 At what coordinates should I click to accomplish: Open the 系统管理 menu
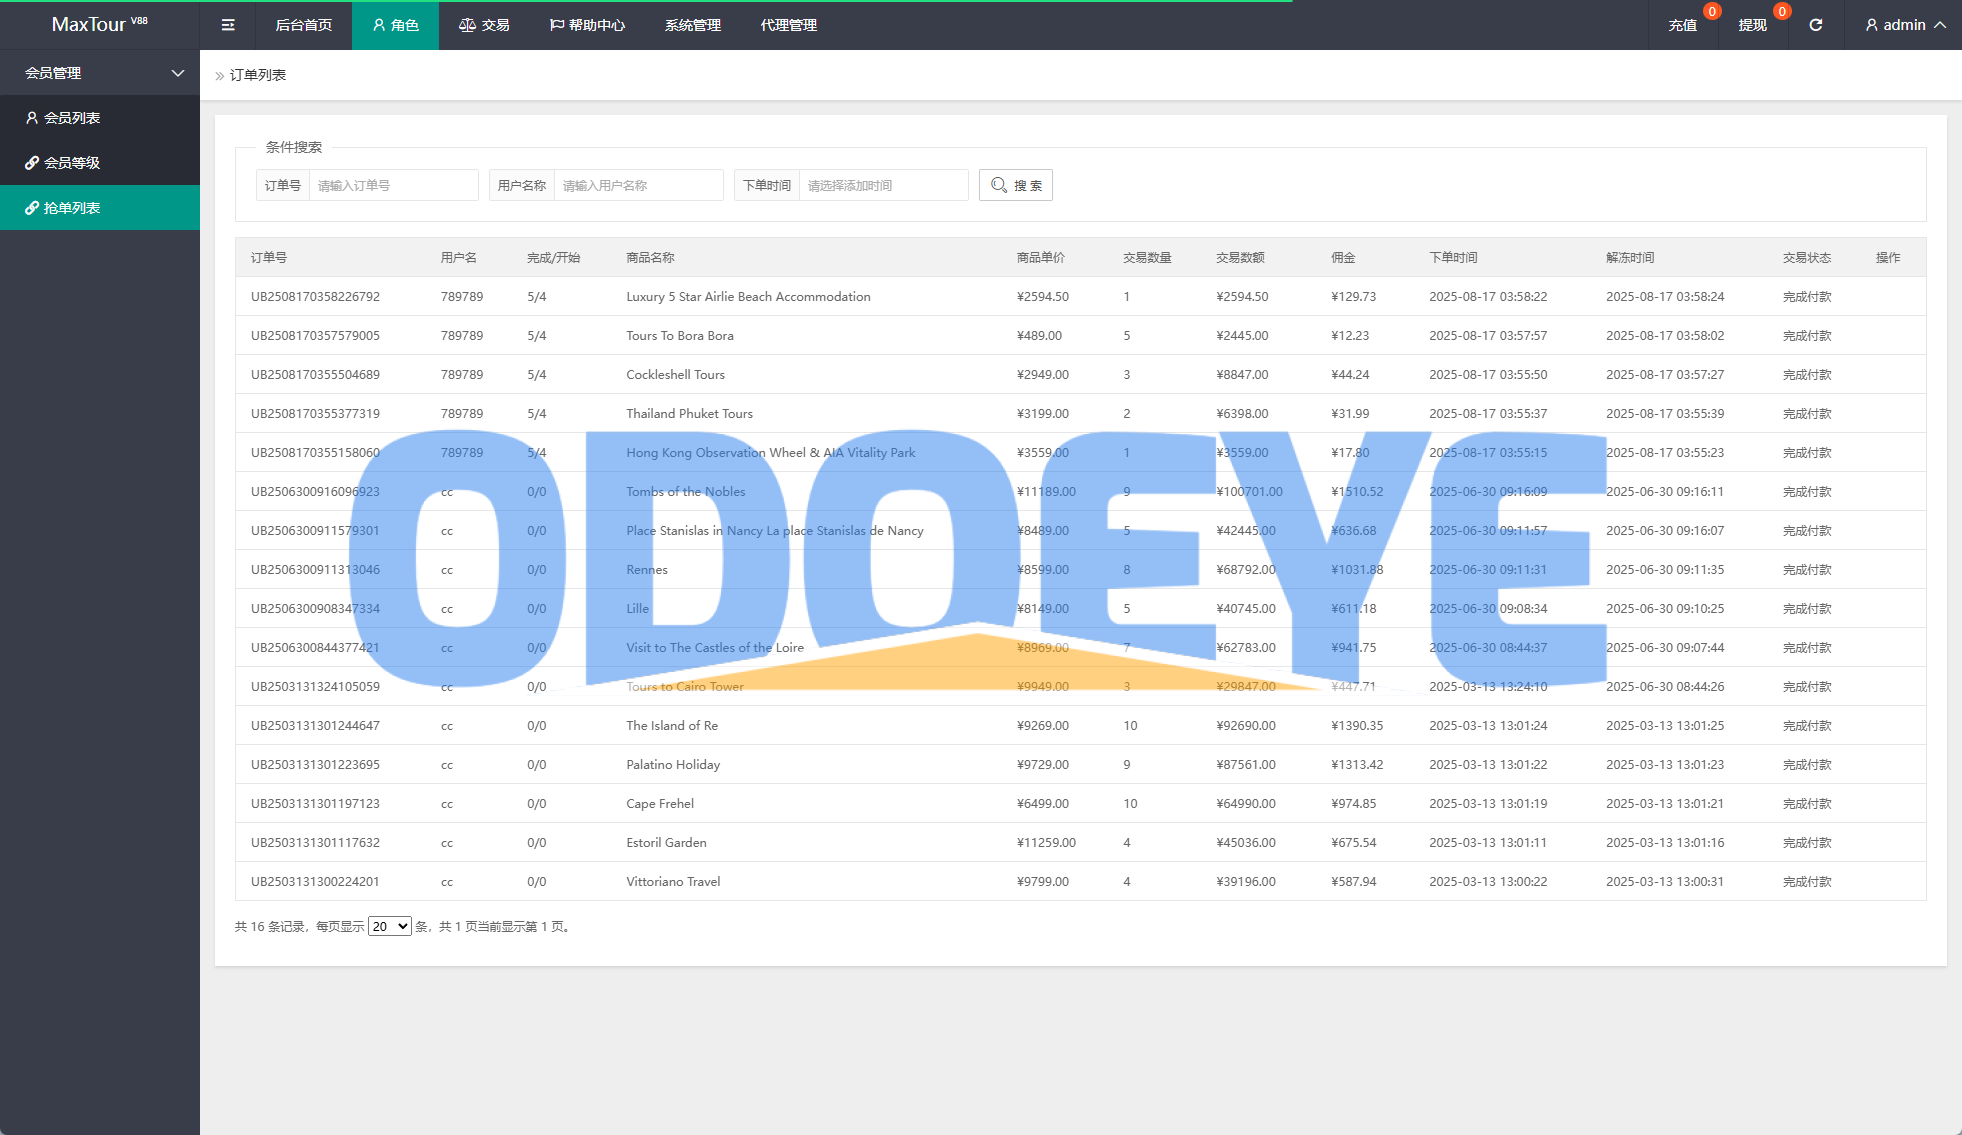click(692, 25)
